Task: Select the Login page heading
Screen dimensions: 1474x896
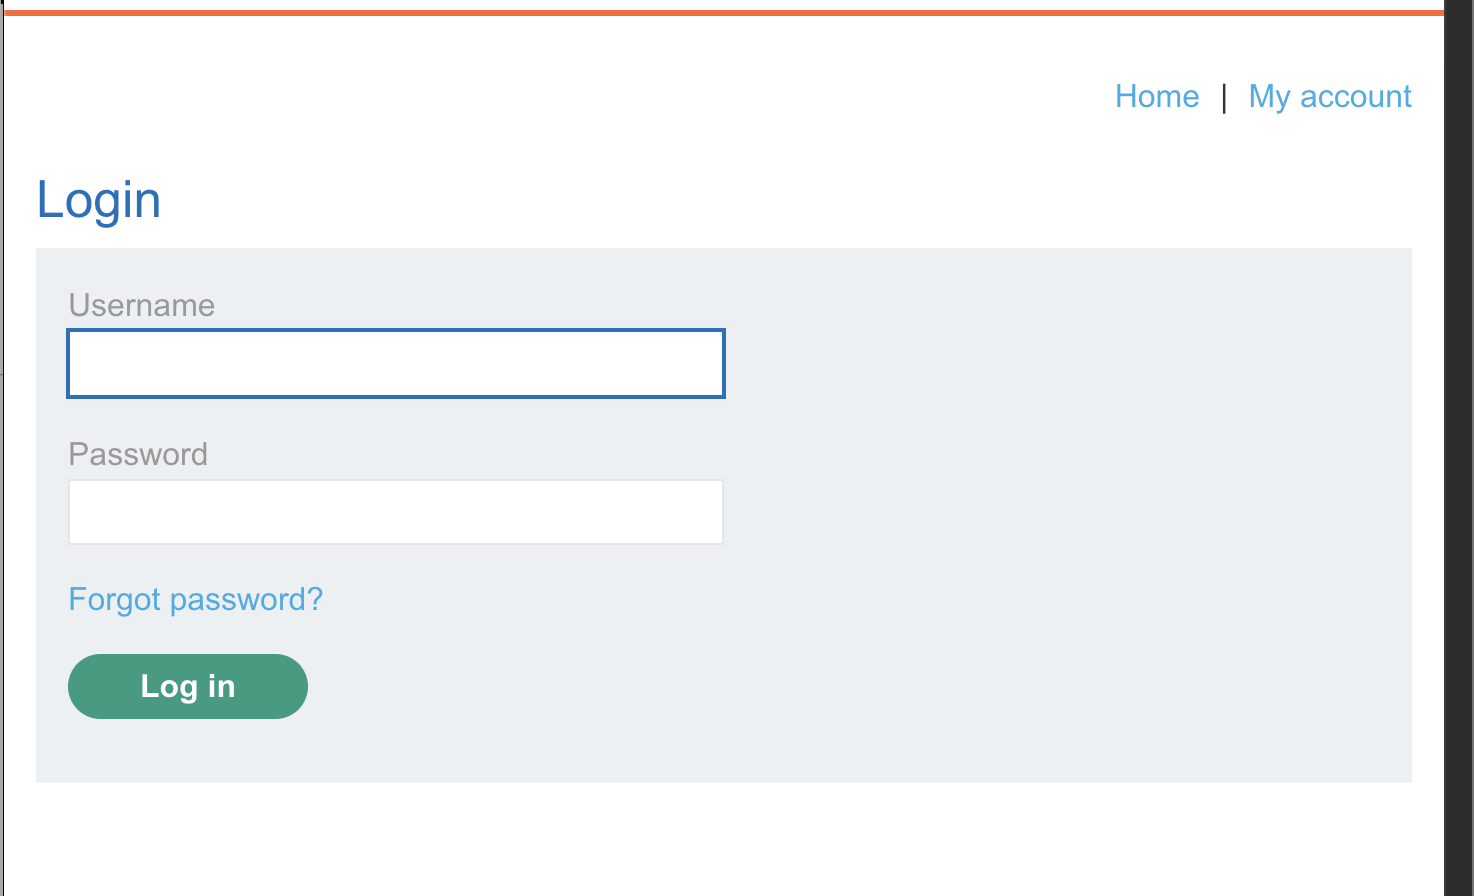Action: coord(99,200)
